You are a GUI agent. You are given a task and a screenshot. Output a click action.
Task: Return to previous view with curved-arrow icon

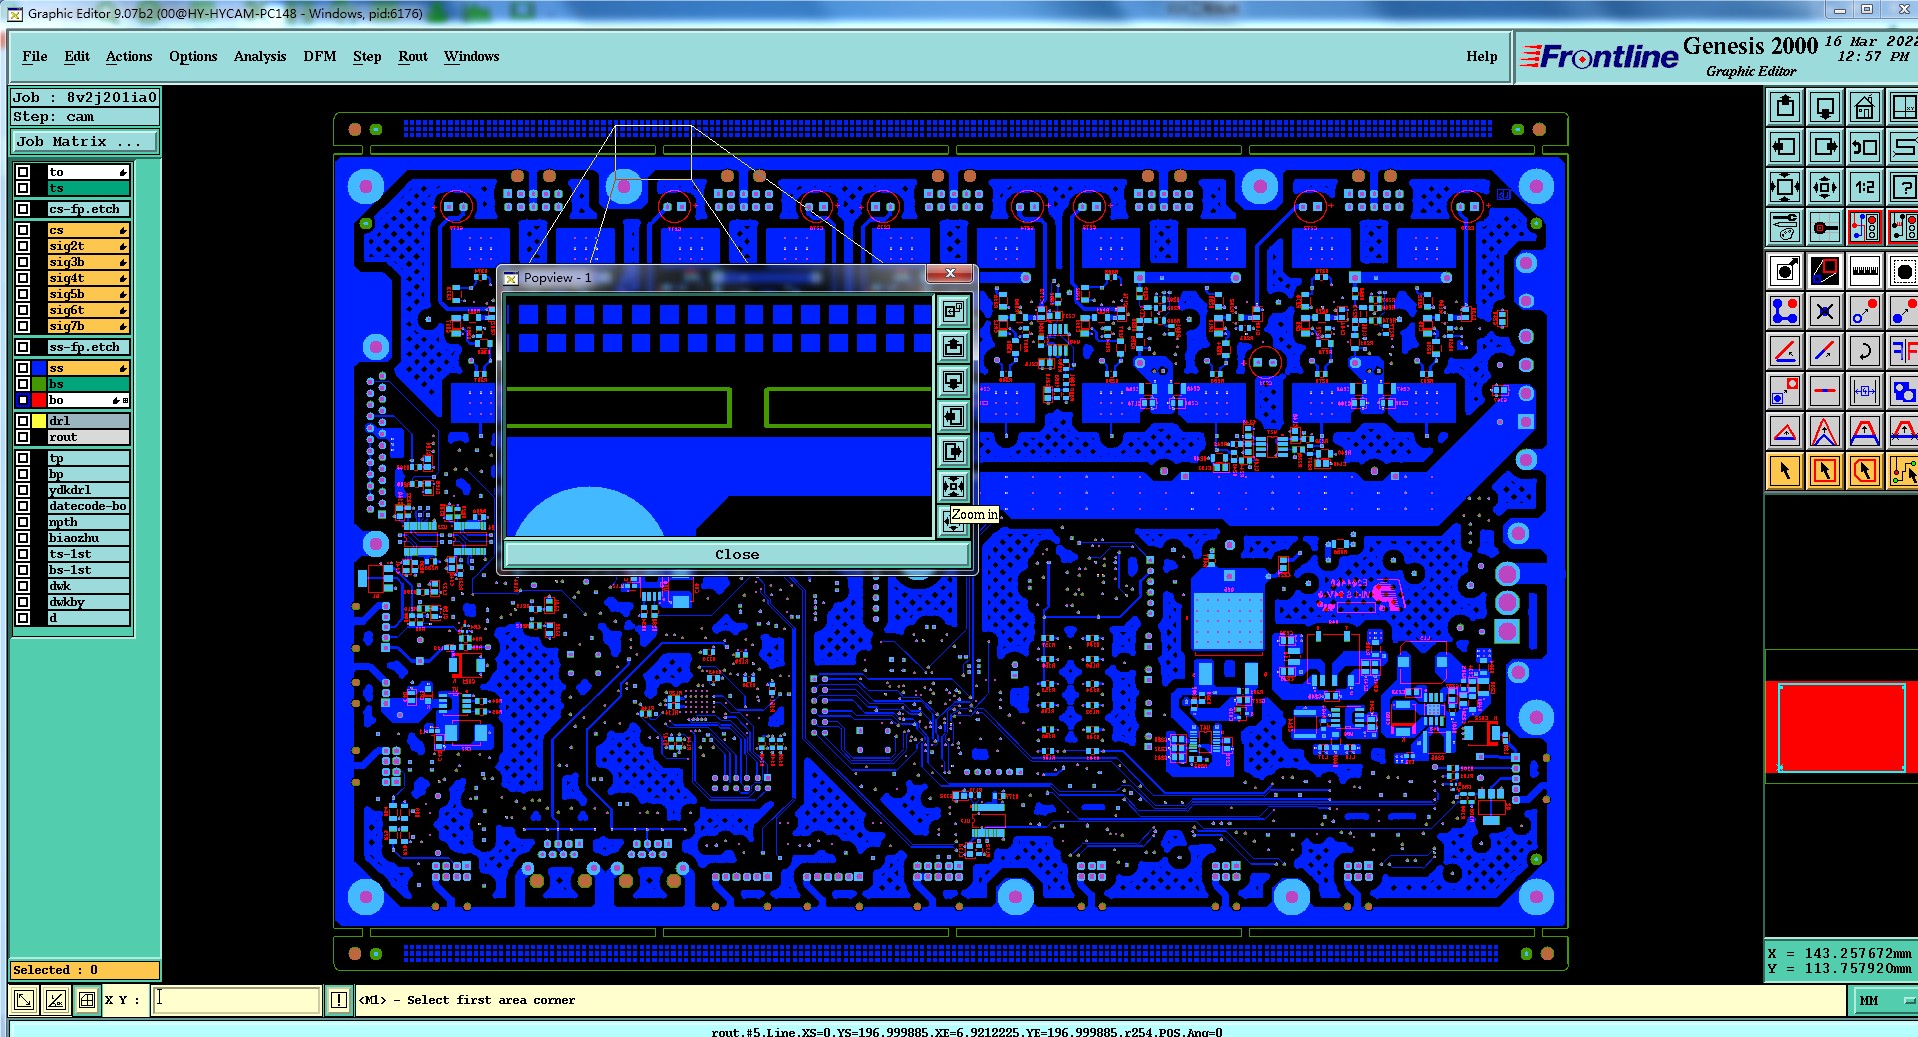coord(1865,146)
